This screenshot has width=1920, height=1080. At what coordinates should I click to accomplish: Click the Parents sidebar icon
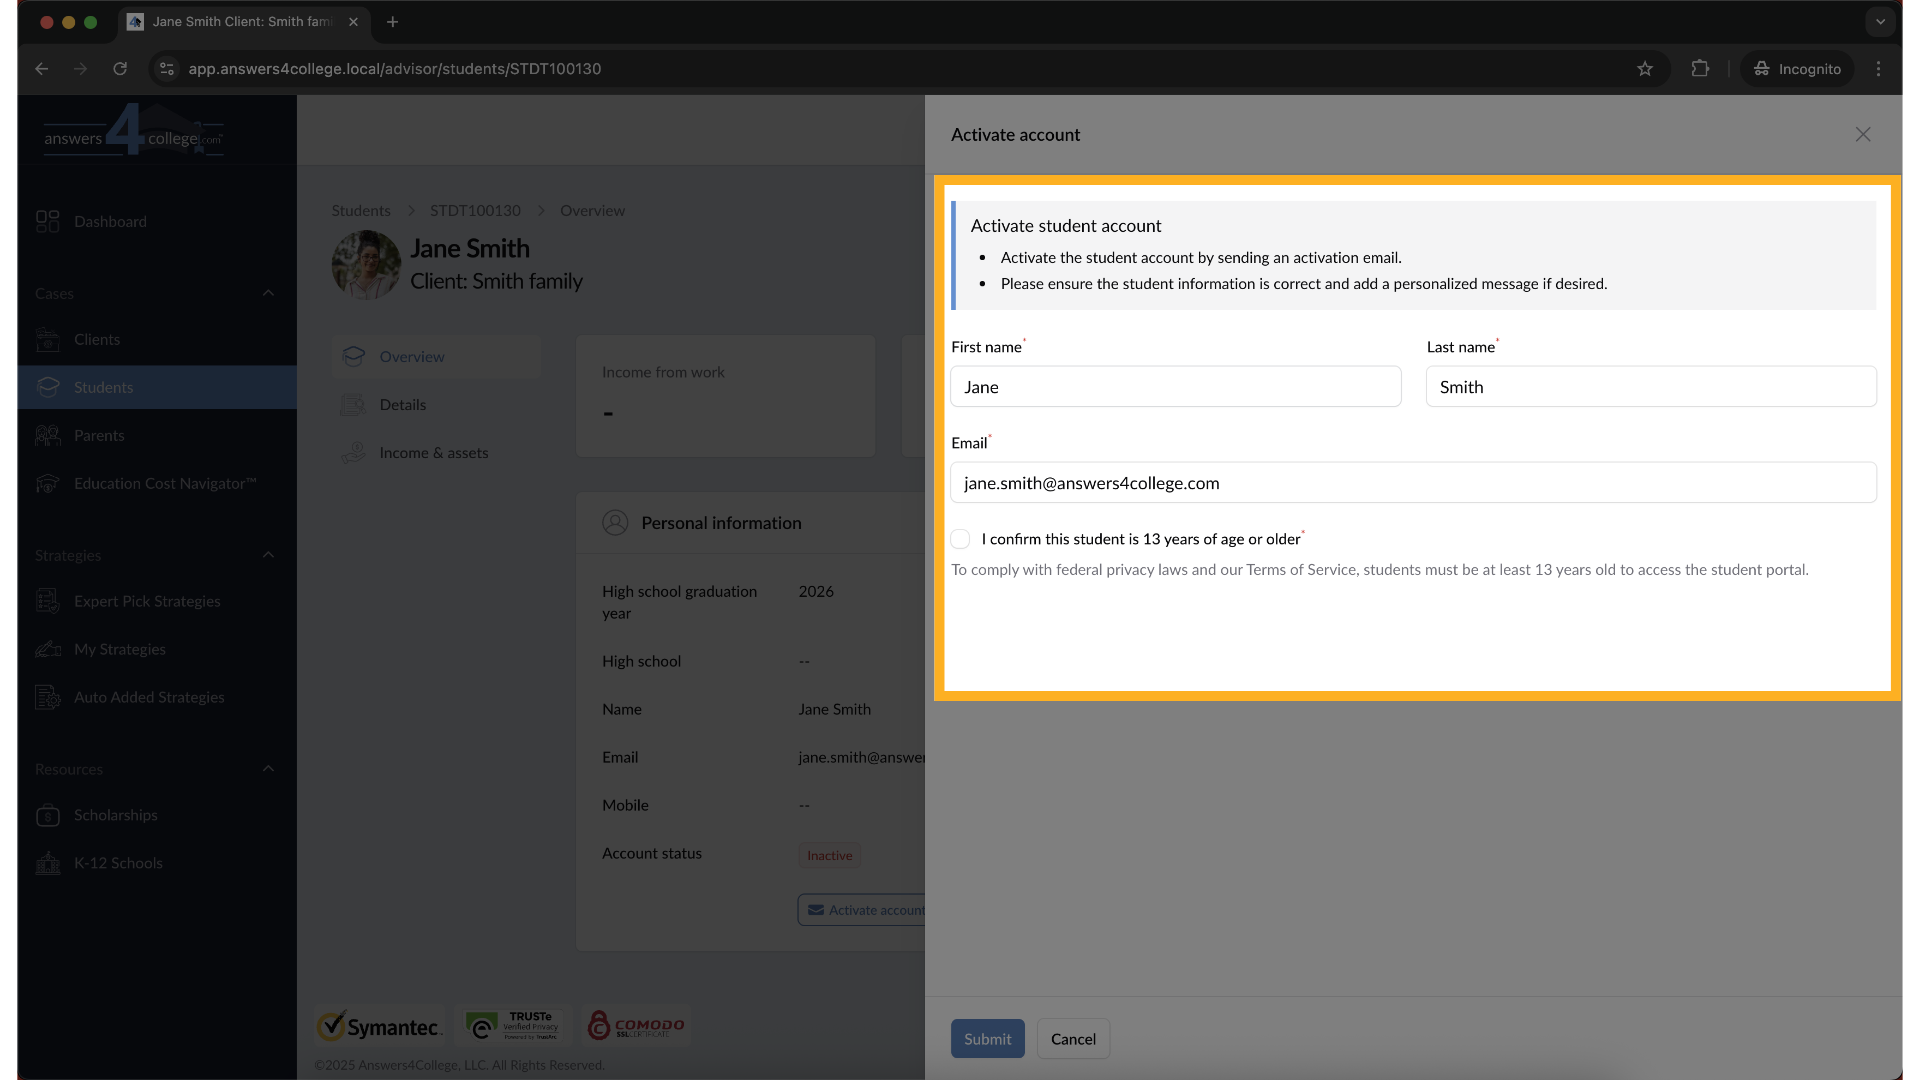47,436
